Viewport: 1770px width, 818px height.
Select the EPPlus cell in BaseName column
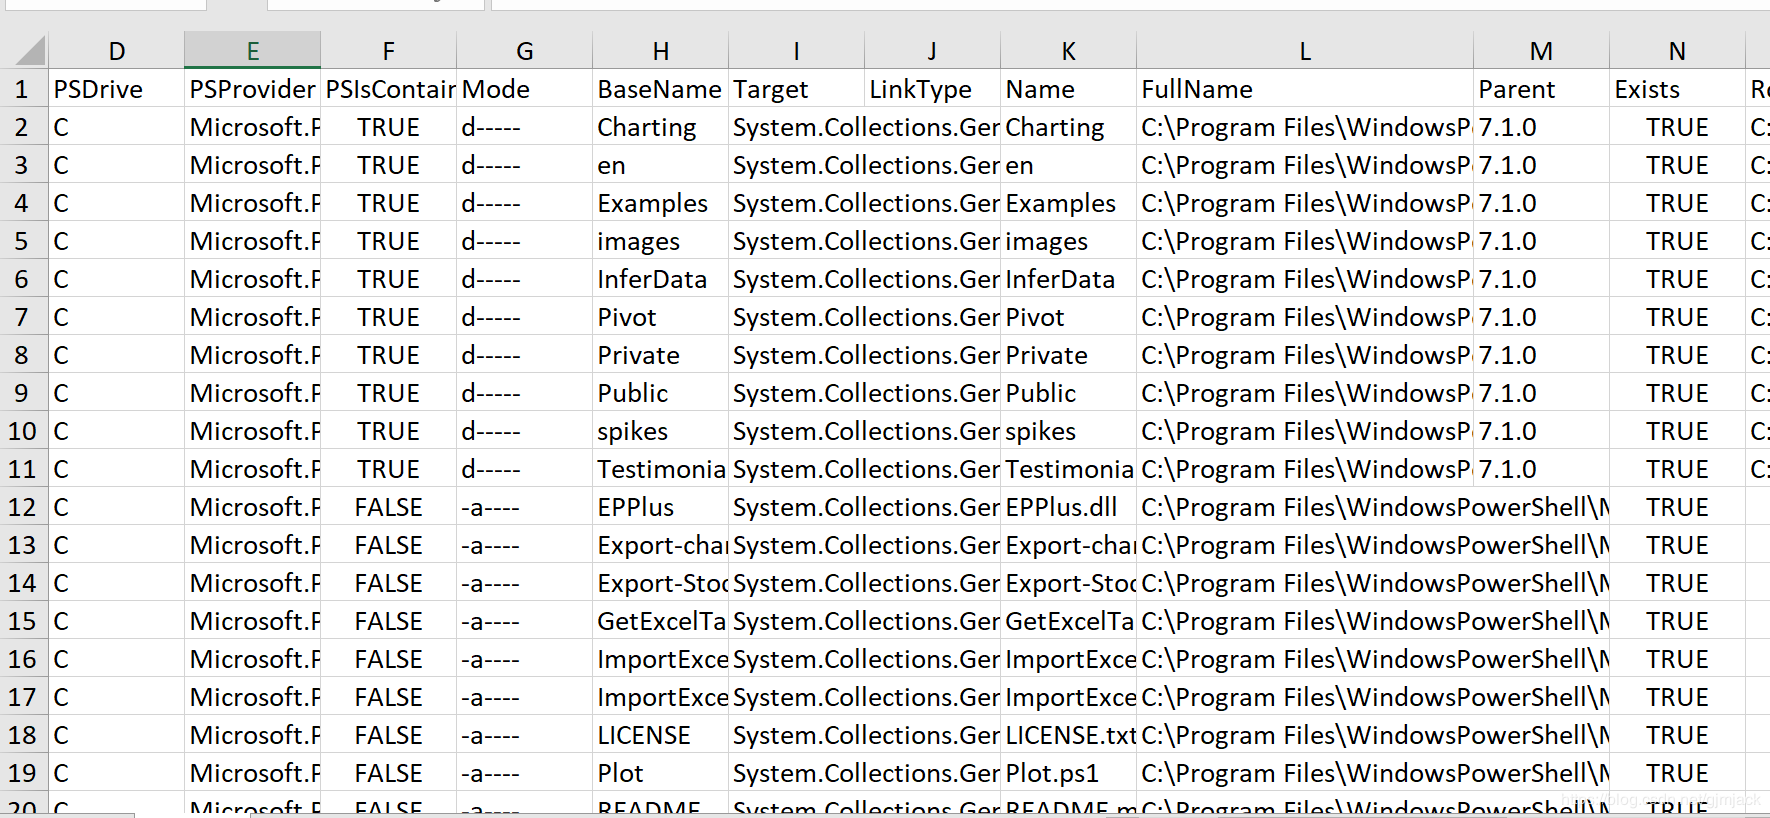[661, 507]
